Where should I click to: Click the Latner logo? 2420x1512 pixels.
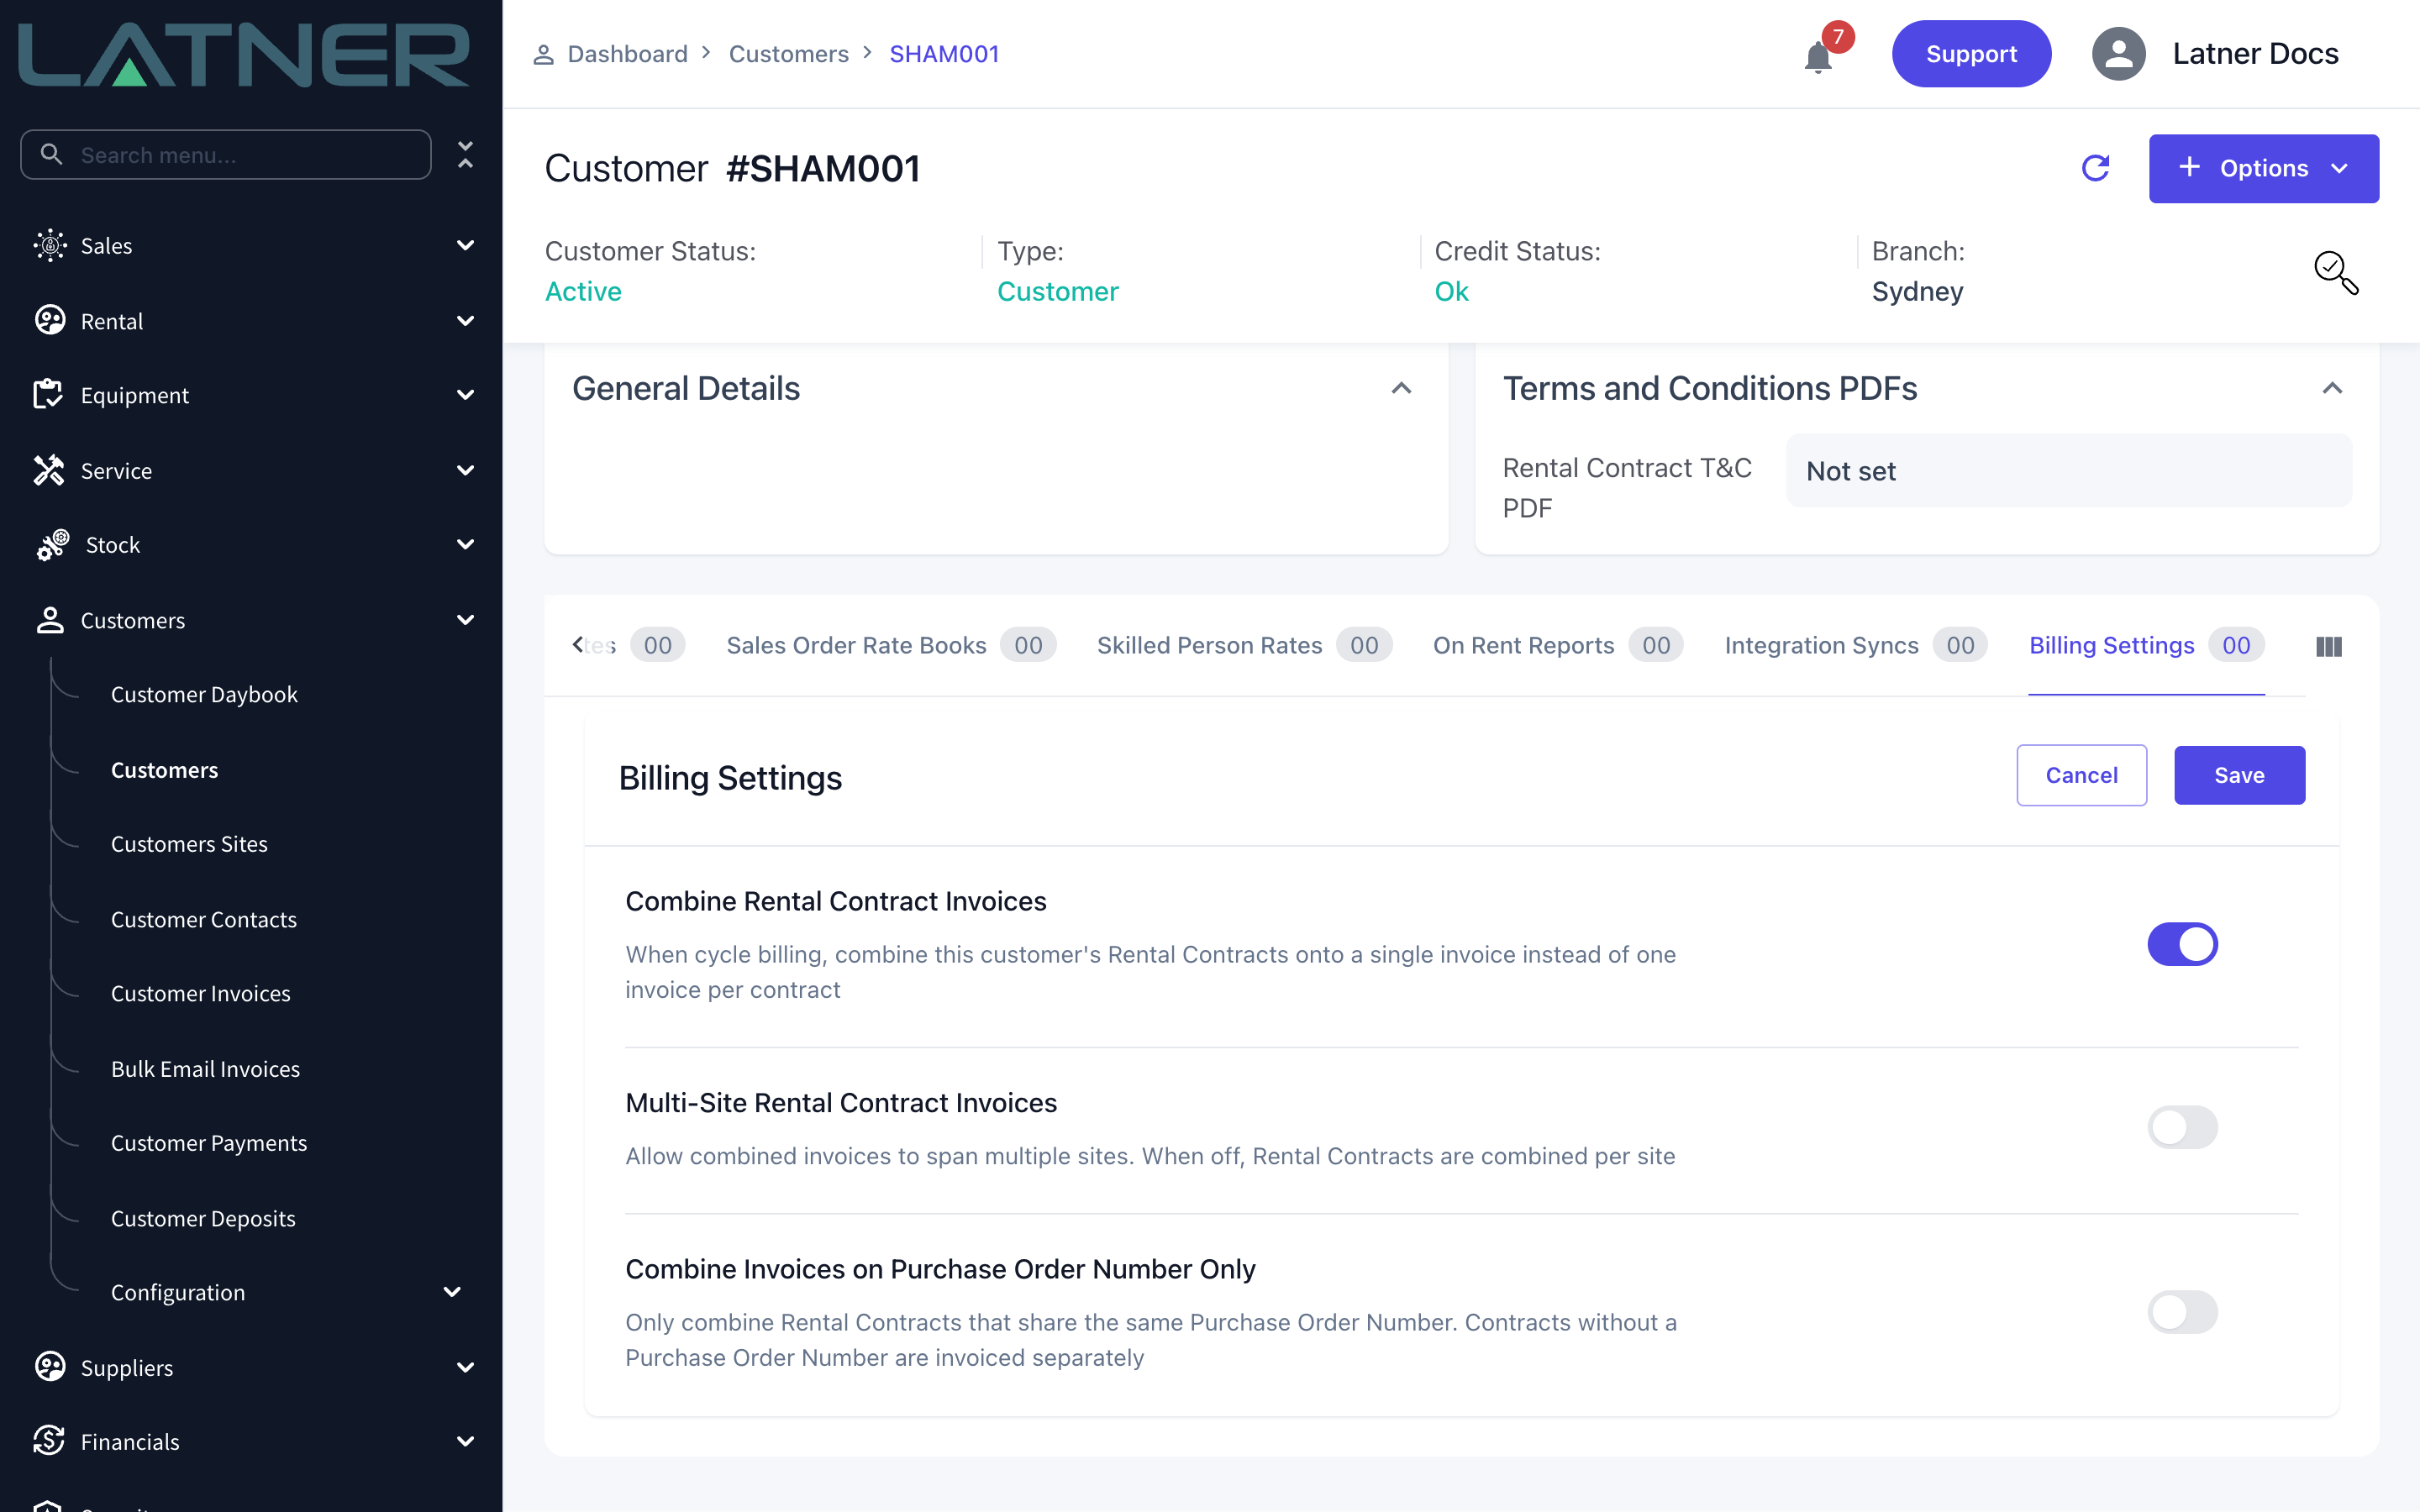coord(244,55)
